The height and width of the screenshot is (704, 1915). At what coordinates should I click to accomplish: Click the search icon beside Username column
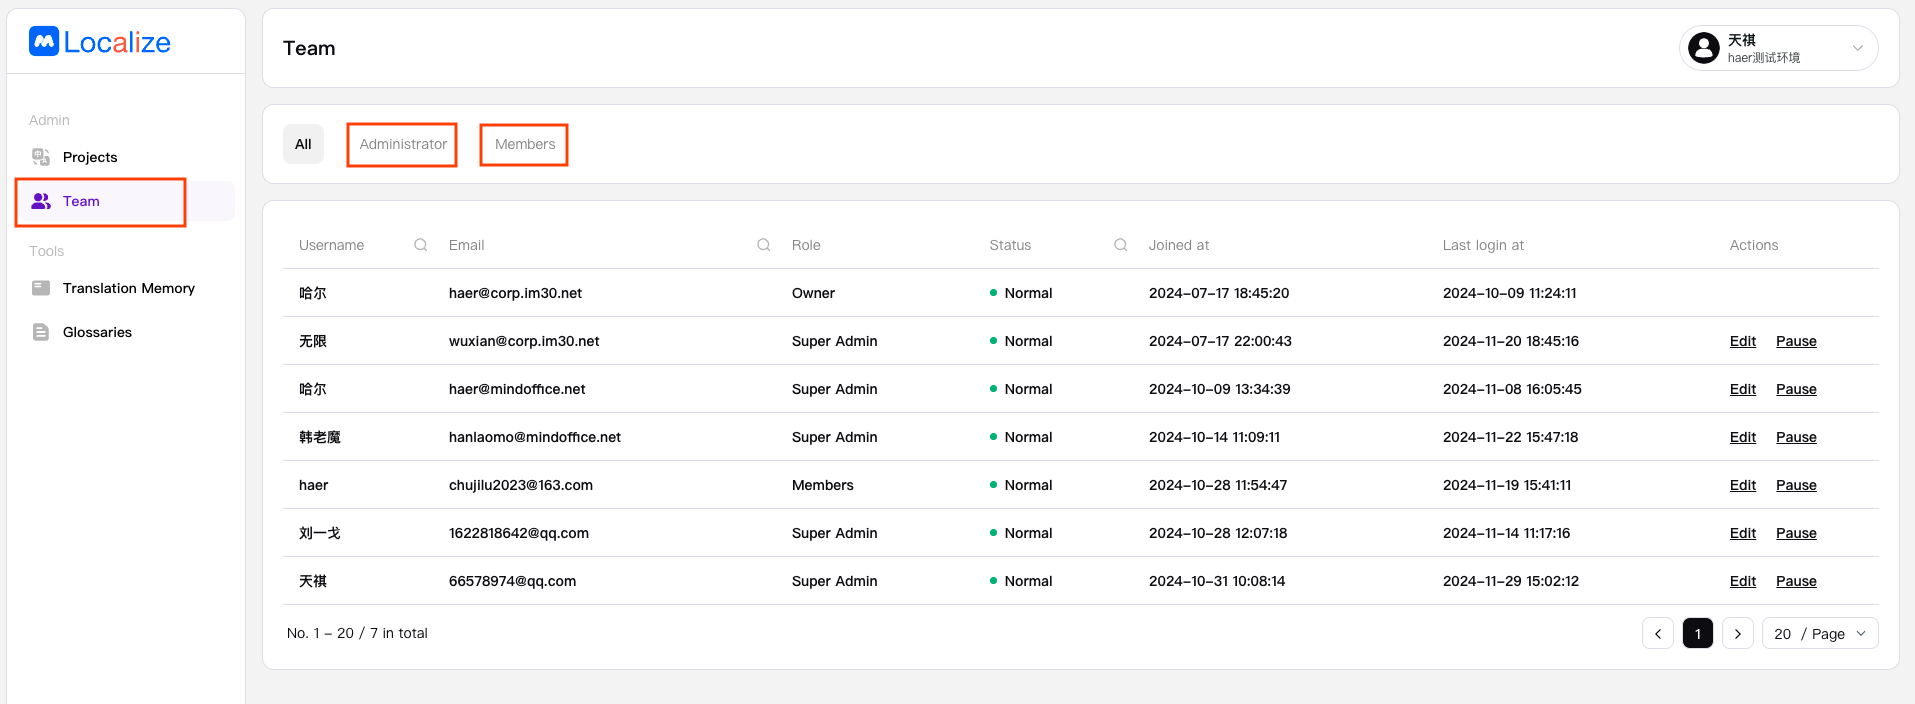coord(421,245)
